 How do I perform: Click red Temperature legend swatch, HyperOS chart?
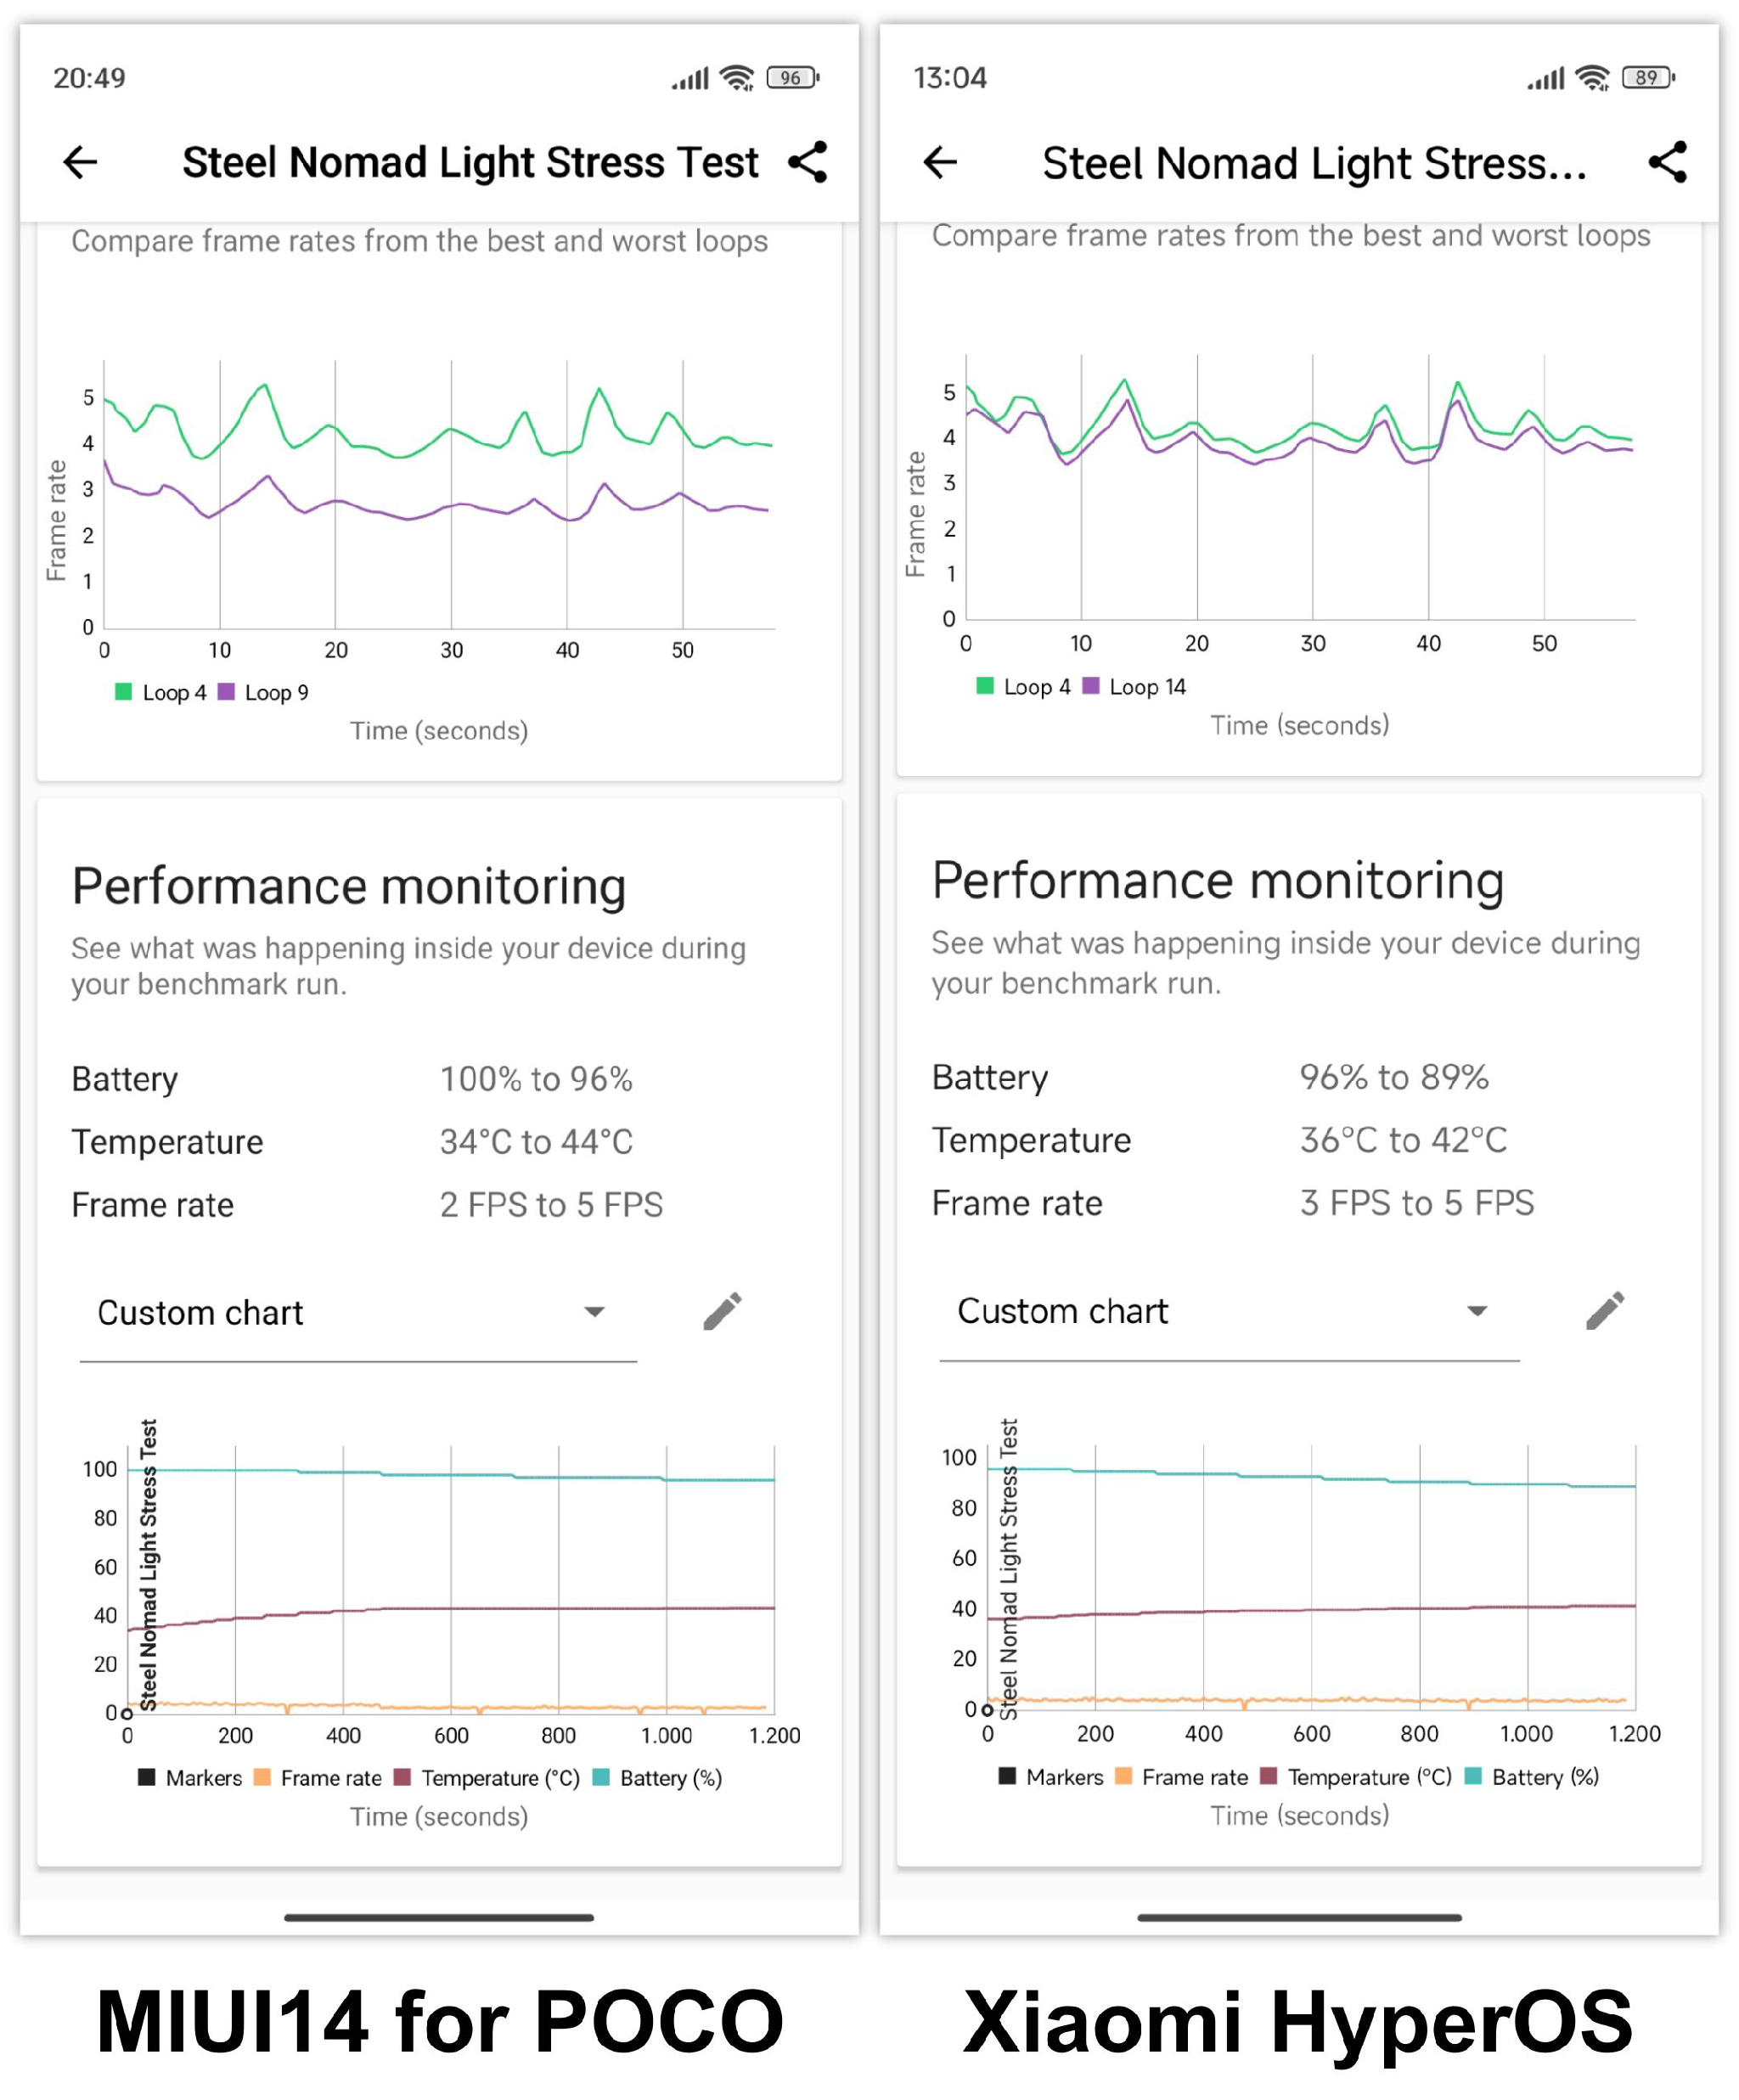click(x=1268, y=1776)
